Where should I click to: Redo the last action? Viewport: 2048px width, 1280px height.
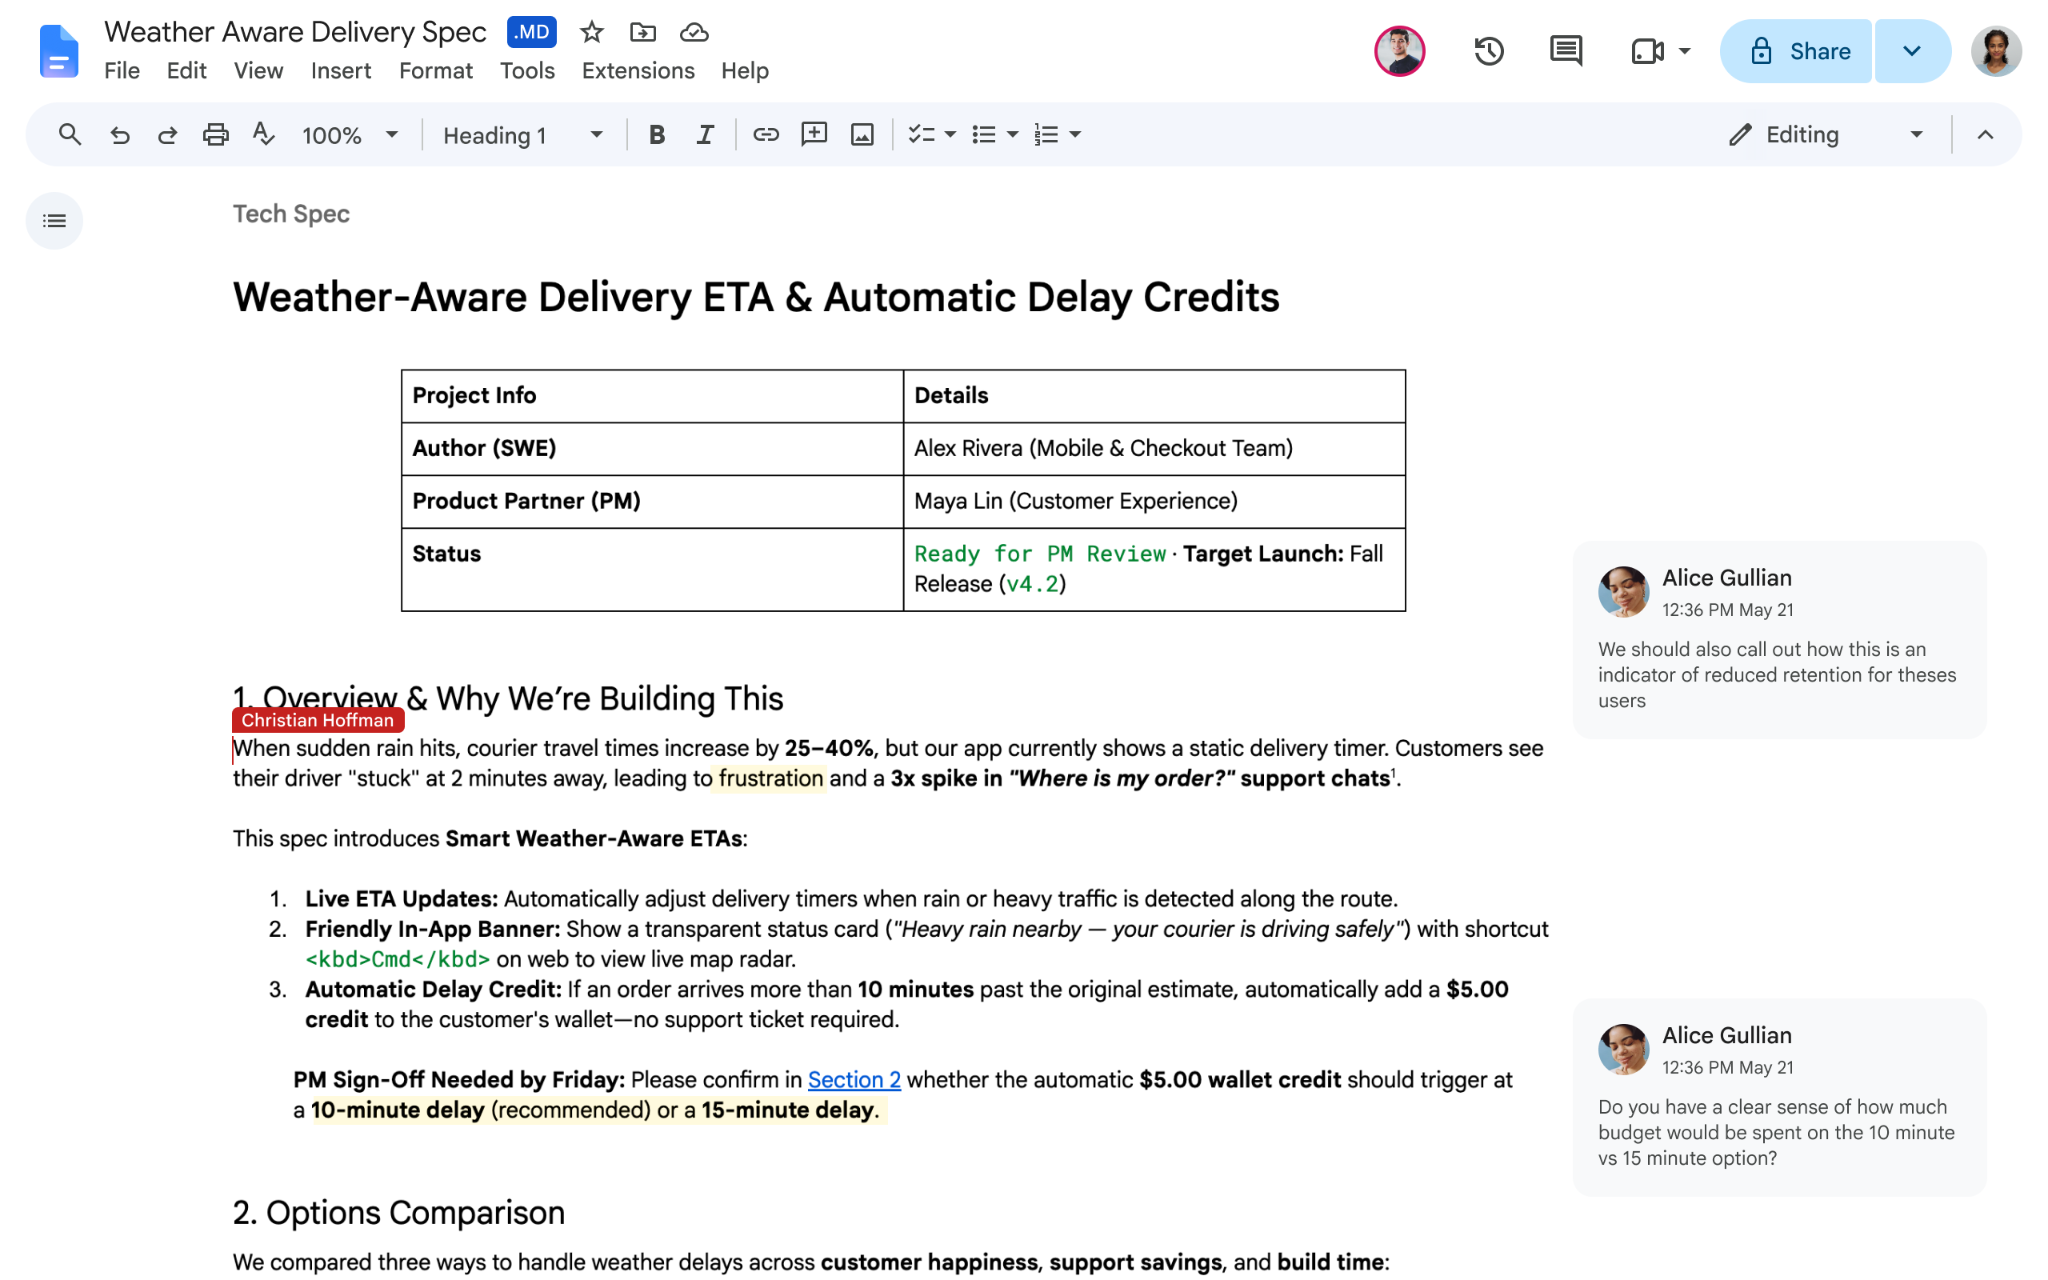coord(167,134)
